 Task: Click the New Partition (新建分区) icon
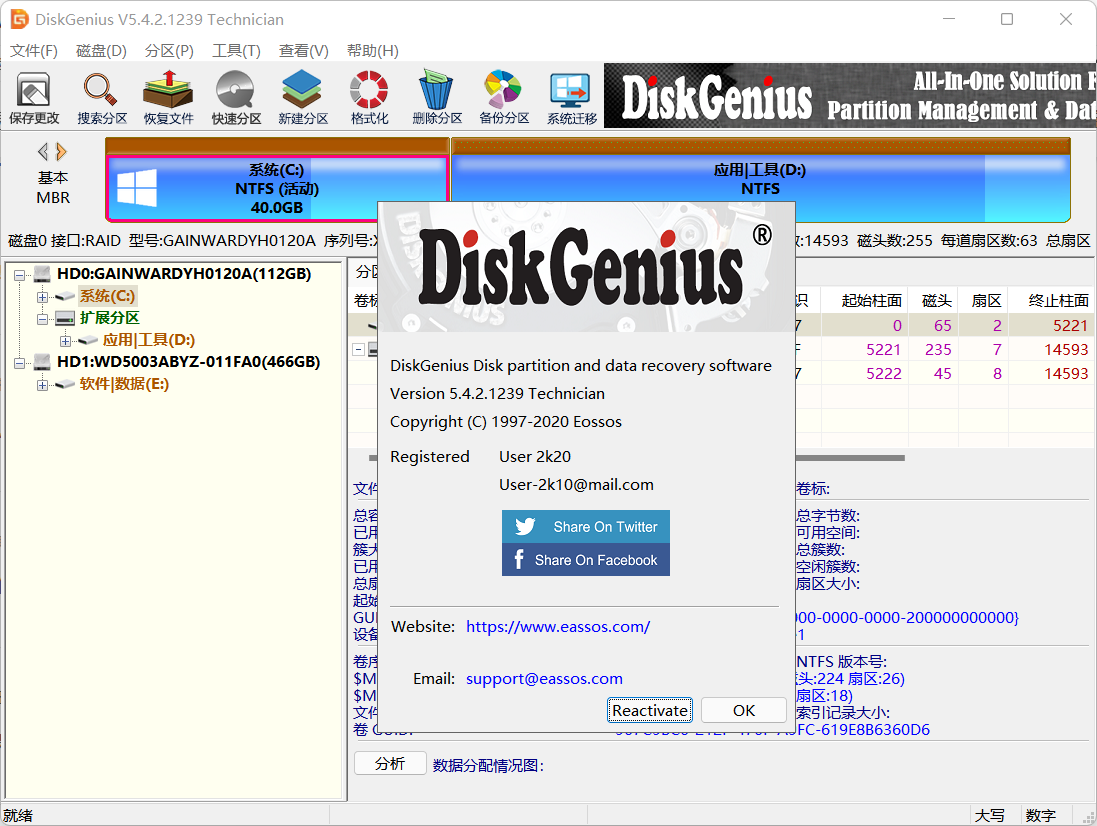click(x=303, y=98)
